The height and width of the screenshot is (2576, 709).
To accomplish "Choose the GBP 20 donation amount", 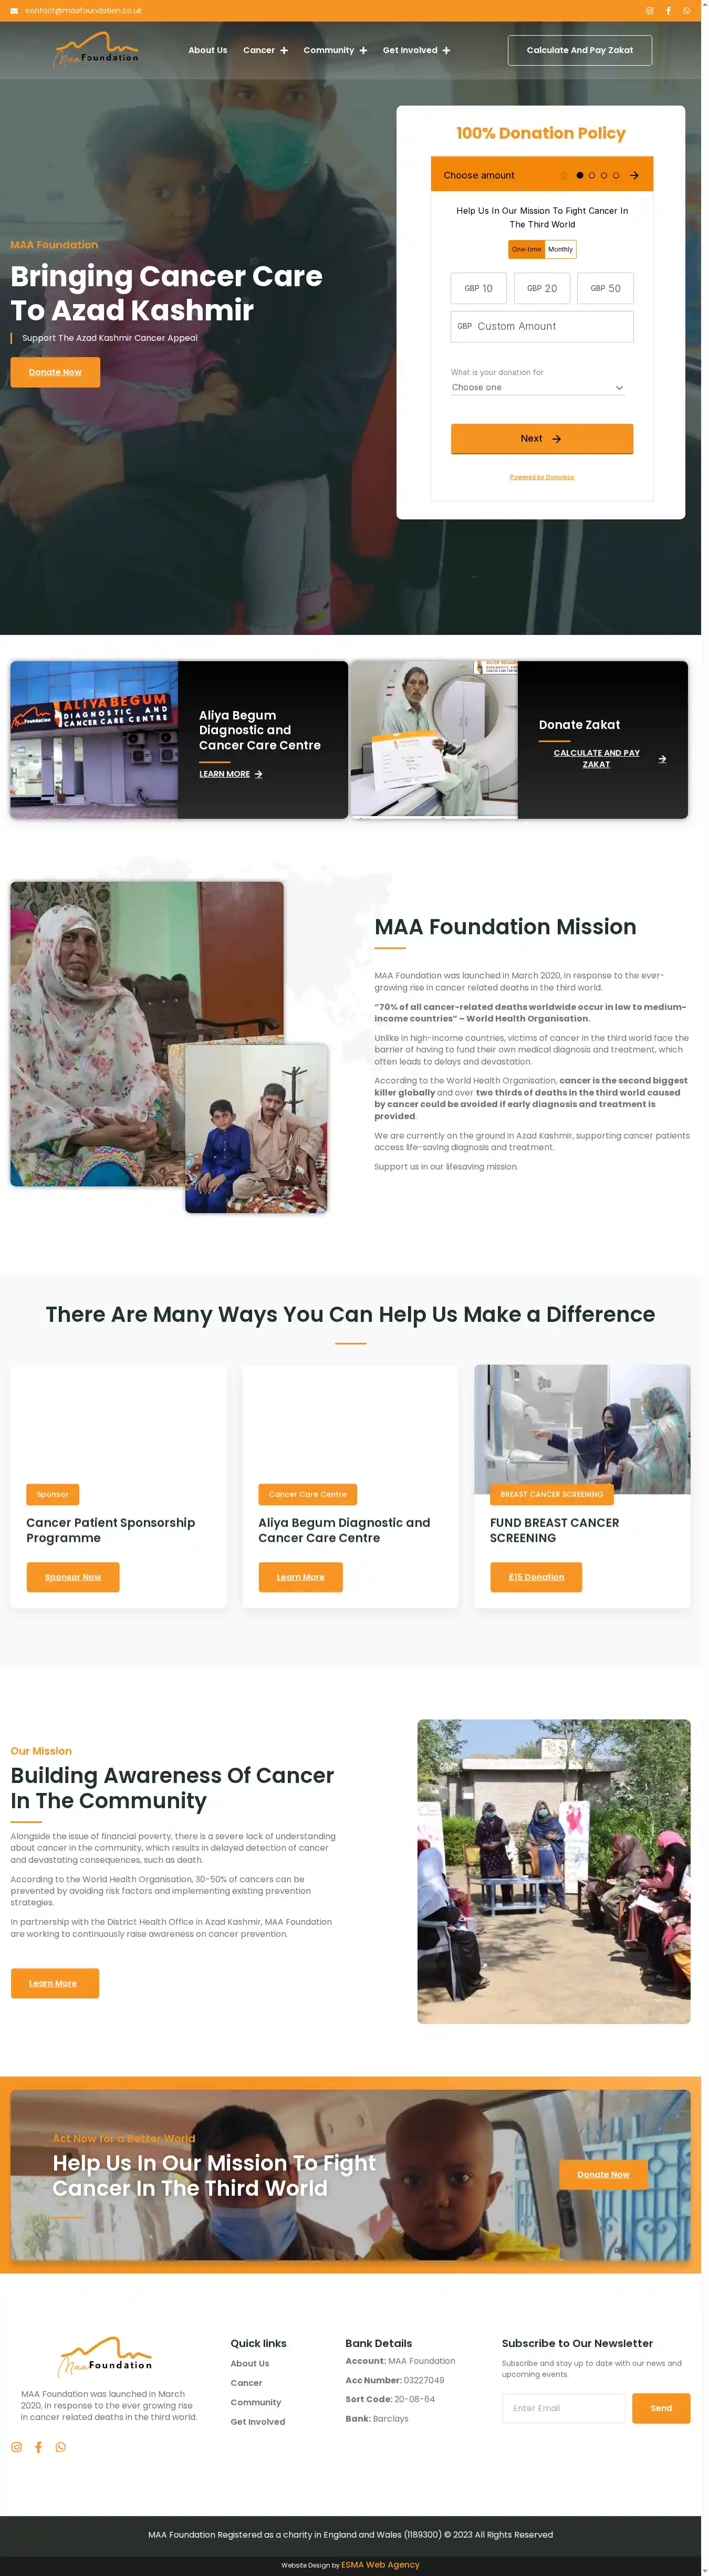I will 542,288.
